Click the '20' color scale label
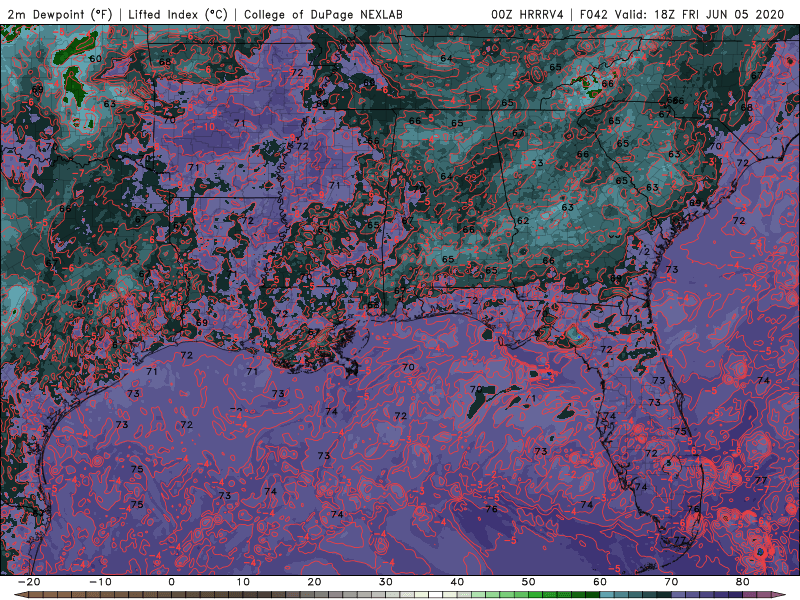This screenshot has height=600, width=800. pyautogui.click(x=314, y=582)
